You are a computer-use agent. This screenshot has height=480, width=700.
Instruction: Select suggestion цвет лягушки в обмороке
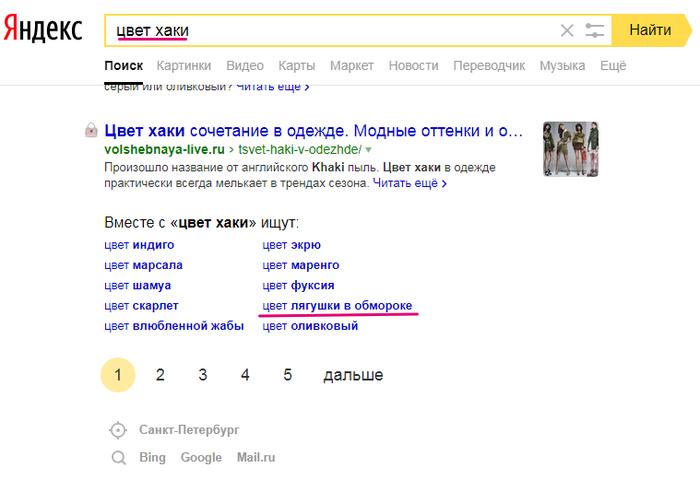pyautogui.click(x=337, y=306)
